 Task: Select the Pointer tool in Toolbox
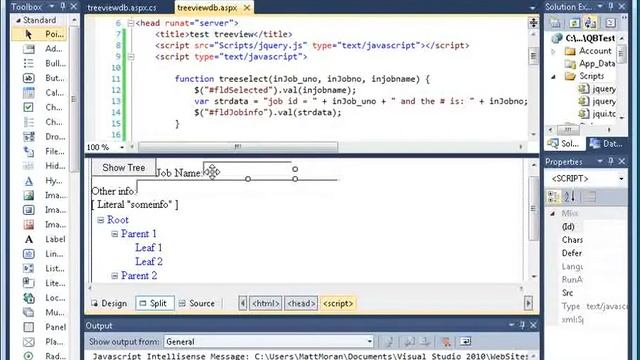tap(40, 34)
